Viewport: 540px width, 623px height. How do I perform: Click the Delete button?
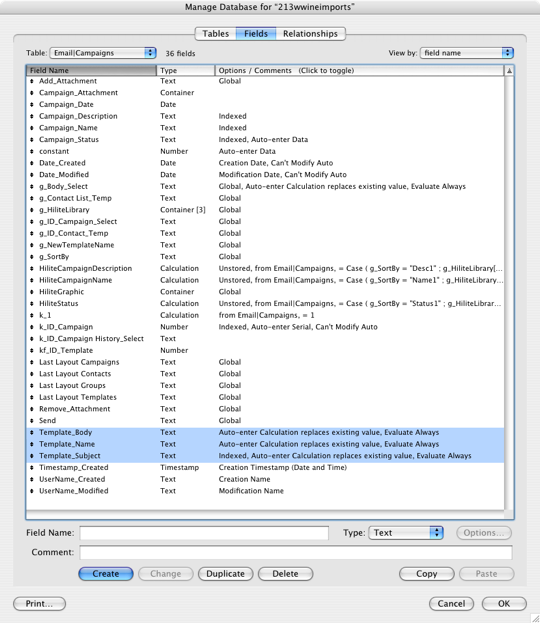[x=285, y=574]
